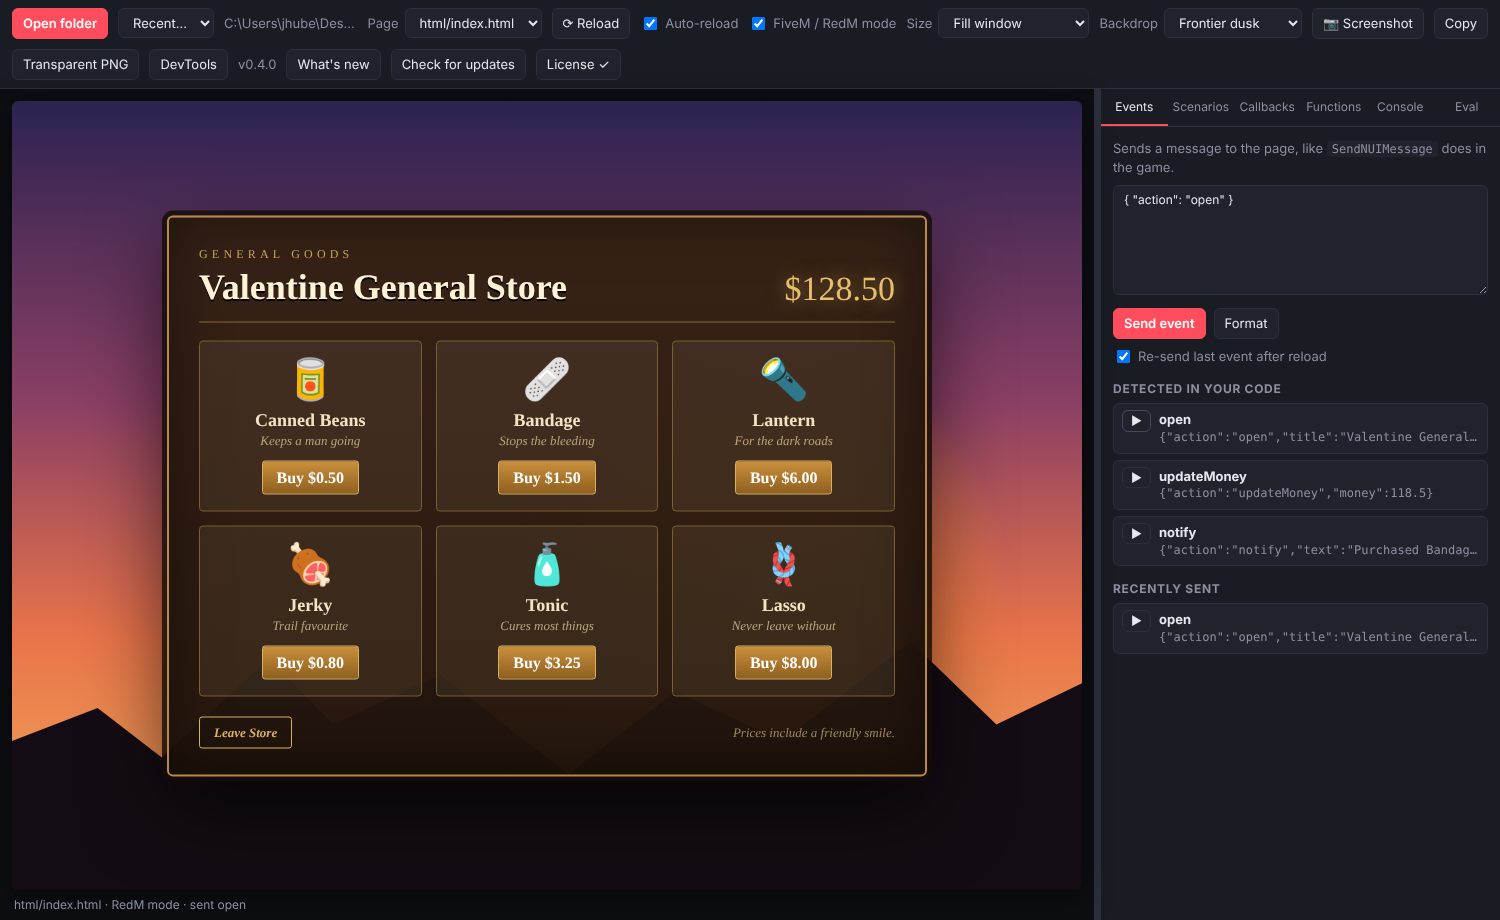Buy Canned Beans for $0.50

(x=310, y=478)
